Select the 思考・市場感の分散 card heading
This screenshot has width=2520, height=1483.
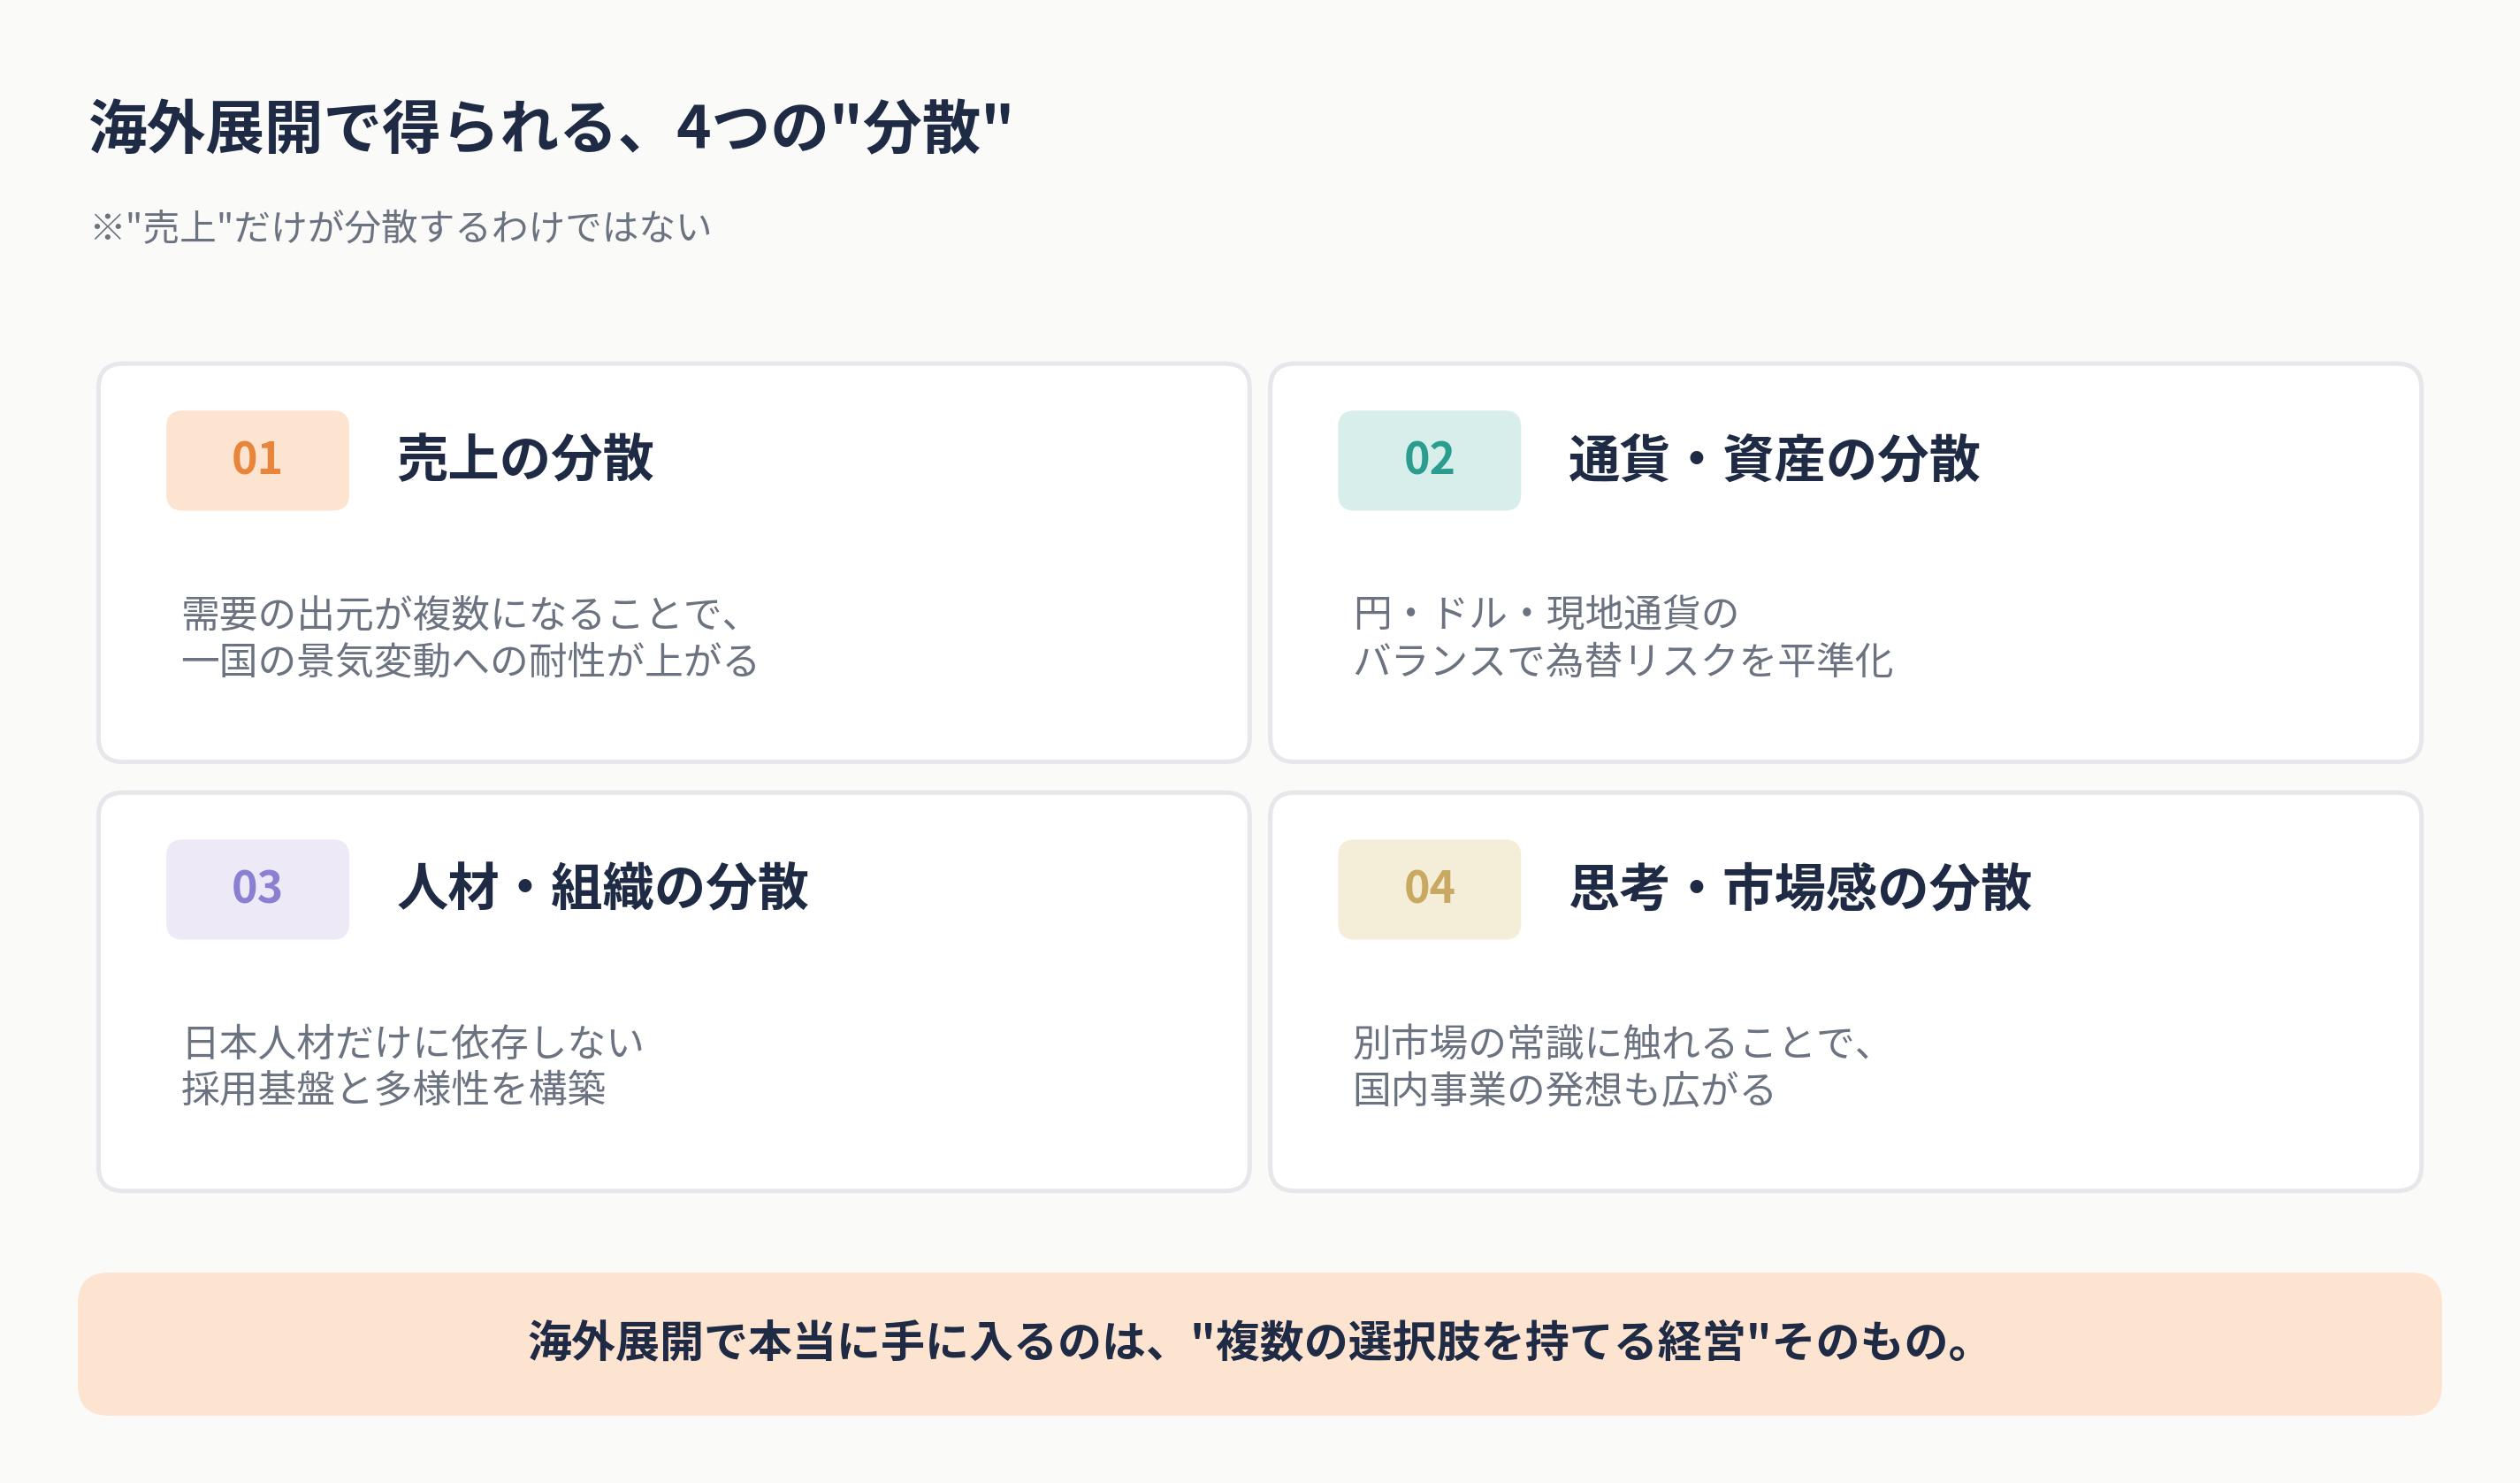(1800, 888)
